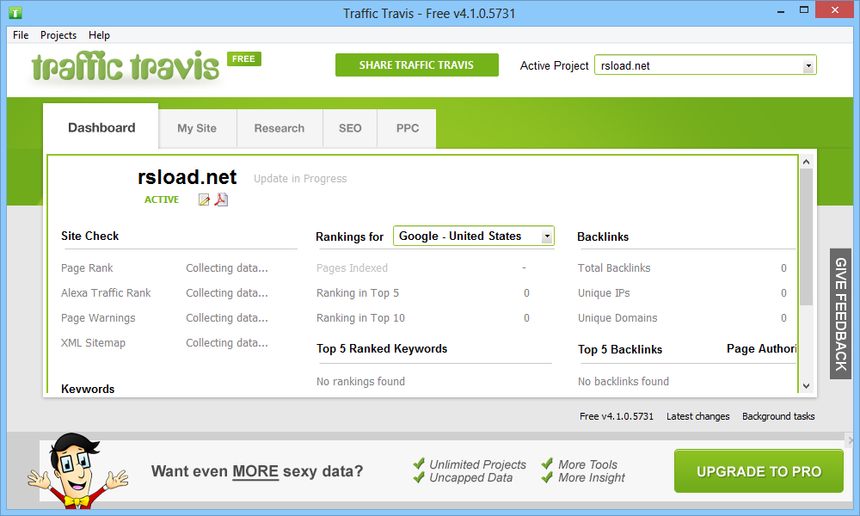The image size is (860, 516).
Task: Click the Traffic Travis logo
Action: coord(126,66)
